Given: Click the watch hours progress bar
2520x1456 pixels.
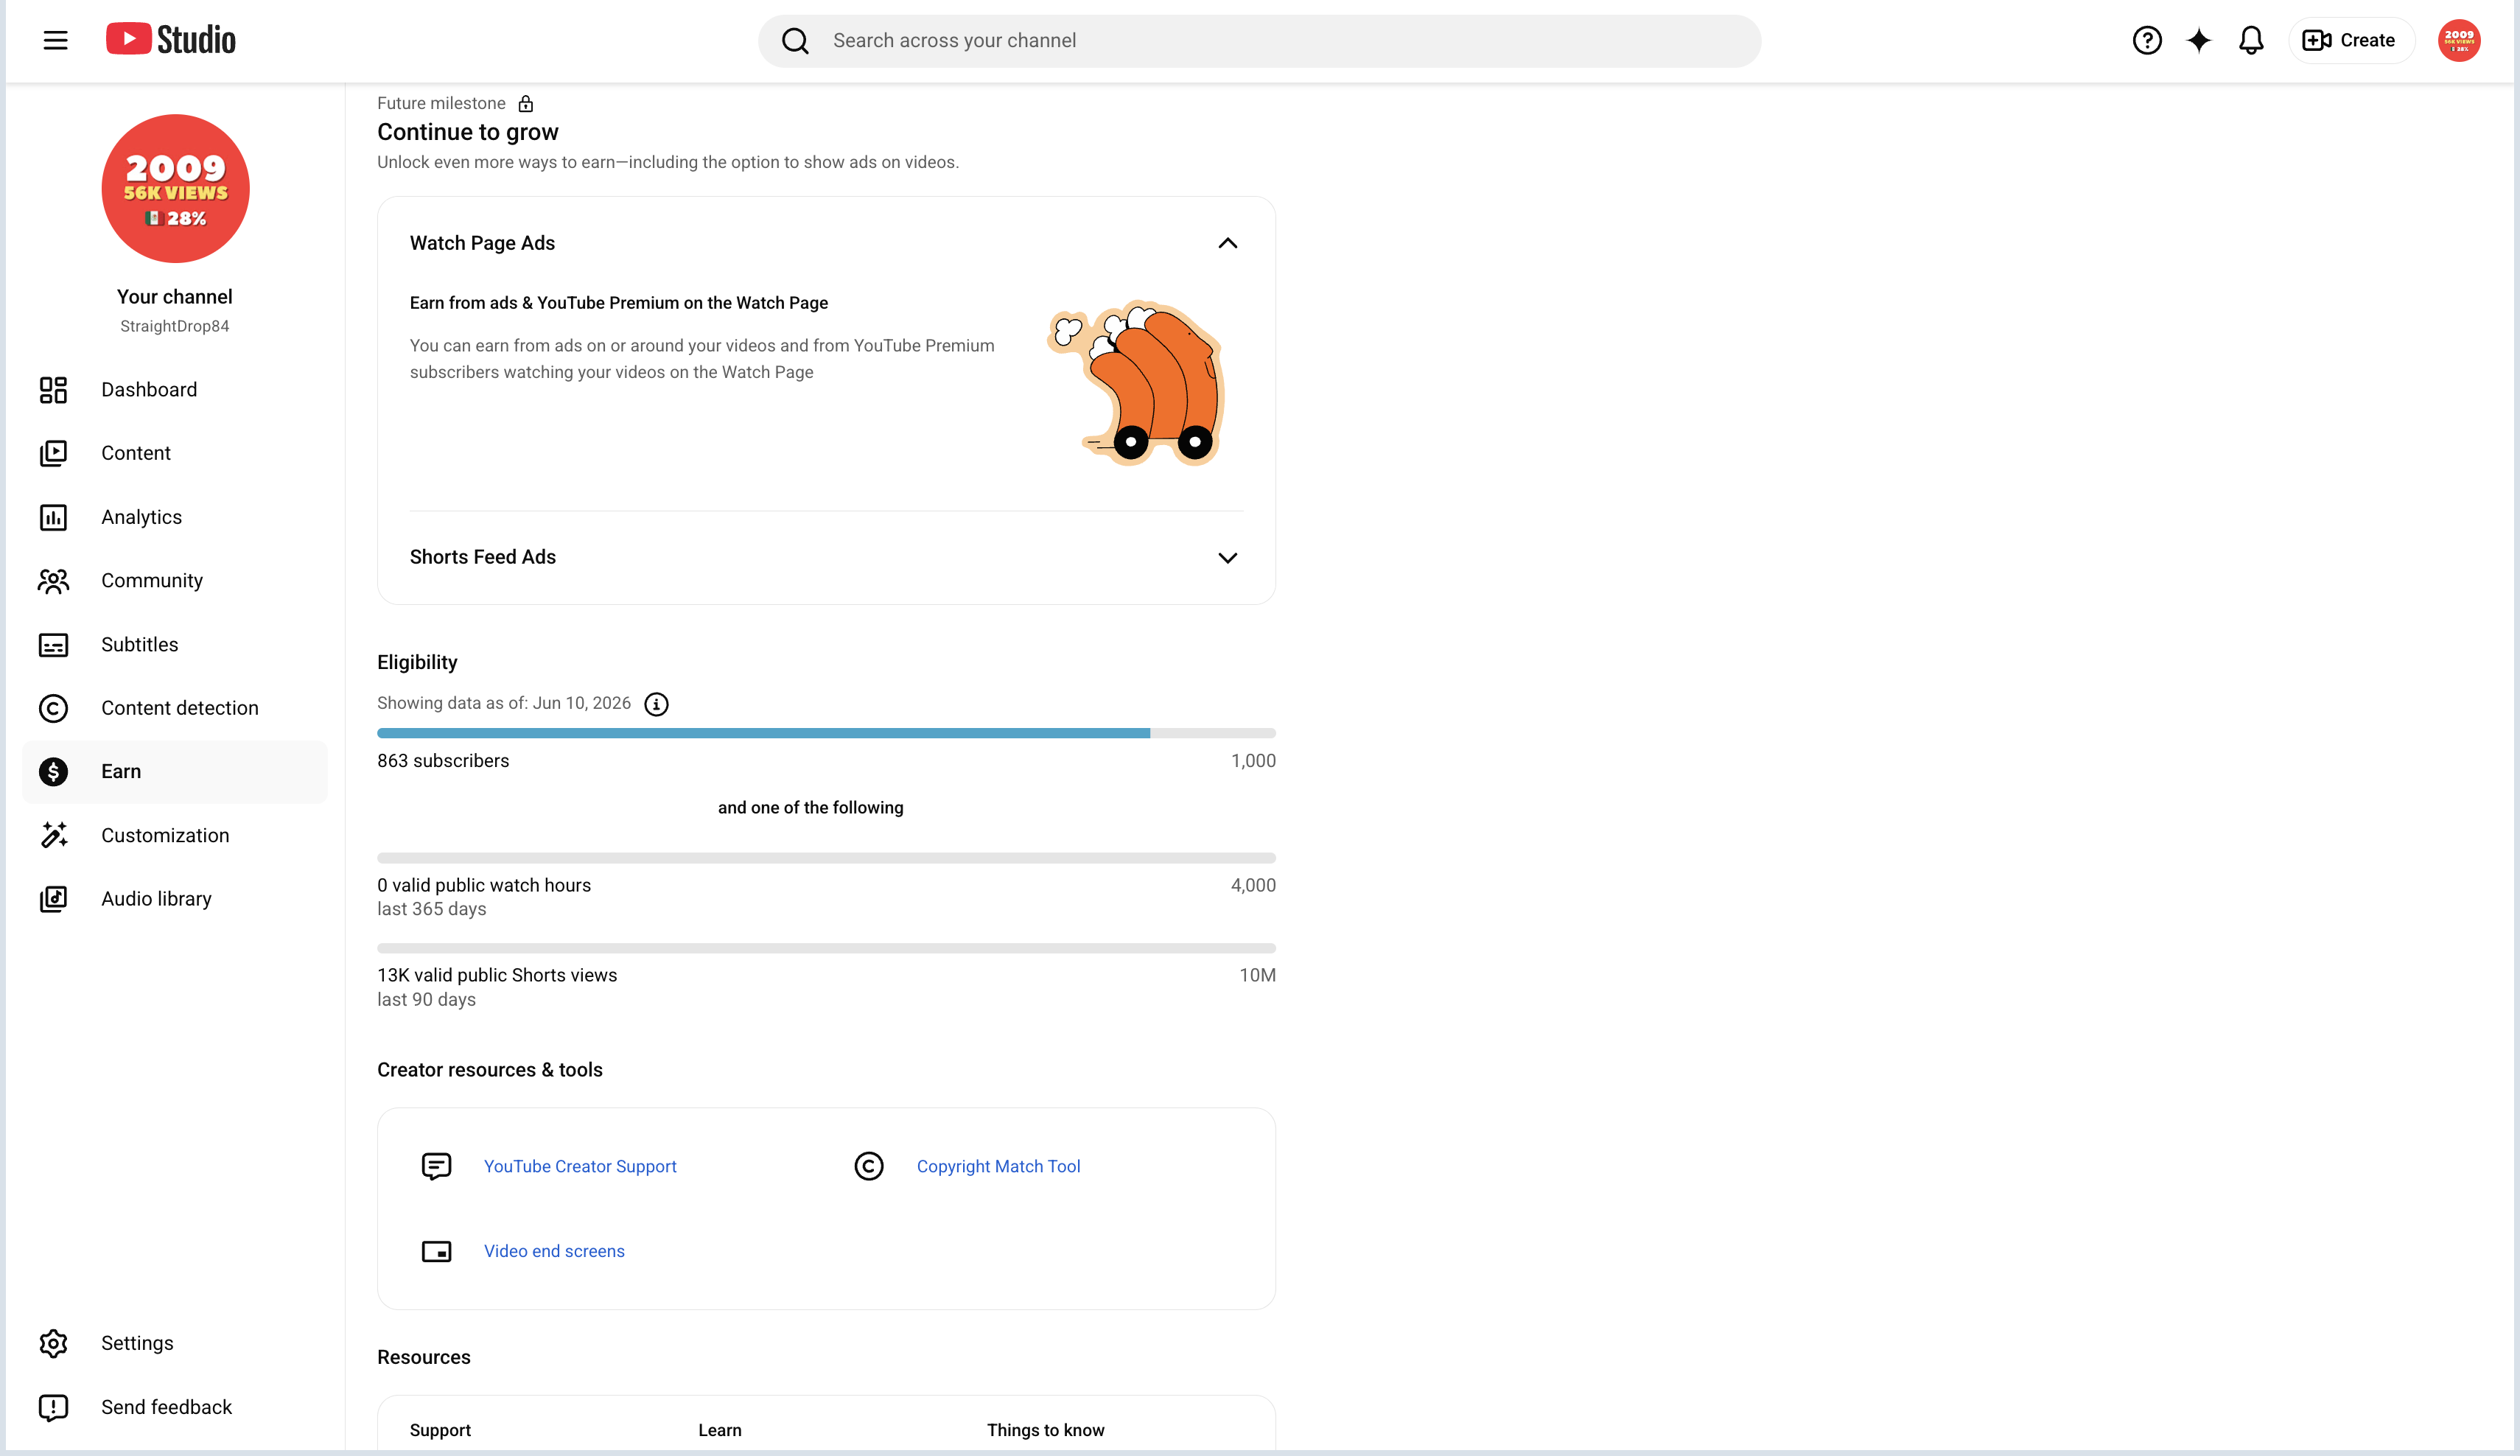Looking at the screenshot, I should pos(826,858).
